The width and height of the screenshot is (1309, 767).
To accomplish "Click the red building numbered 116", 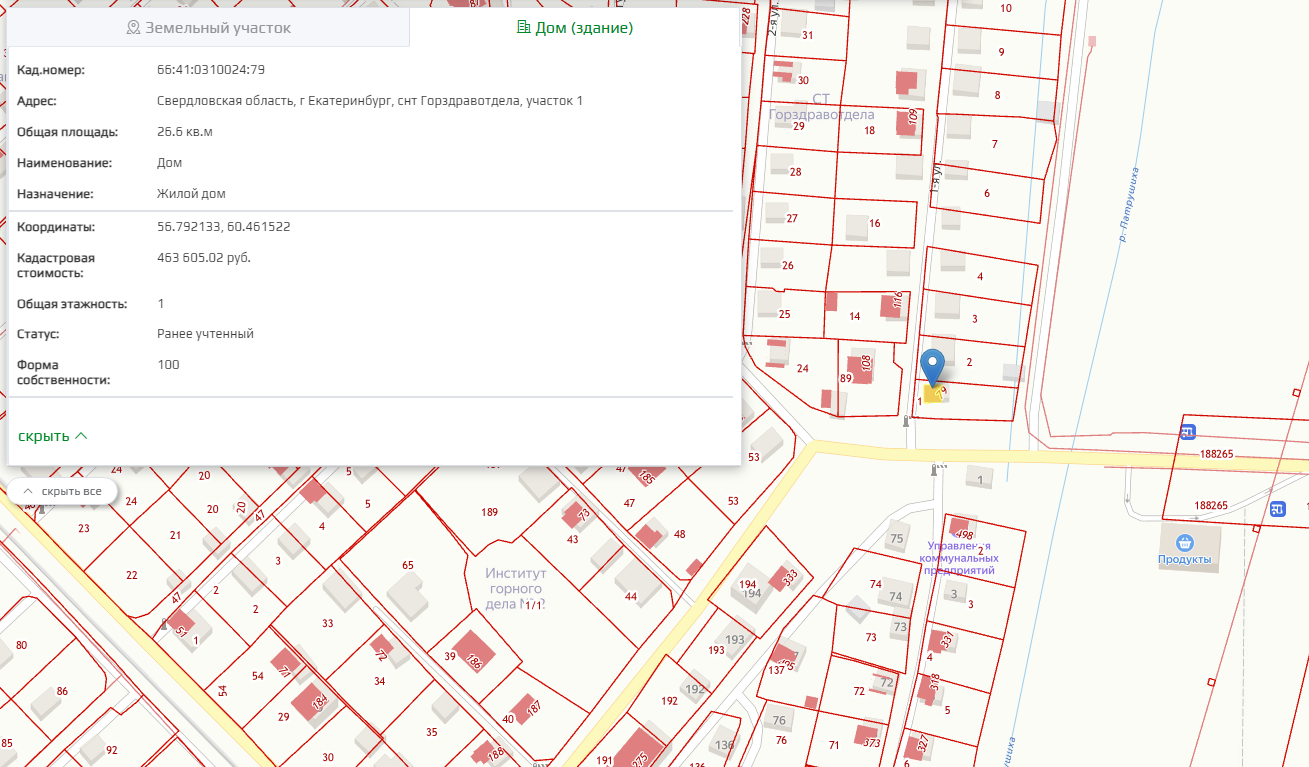I will [891, 304].
